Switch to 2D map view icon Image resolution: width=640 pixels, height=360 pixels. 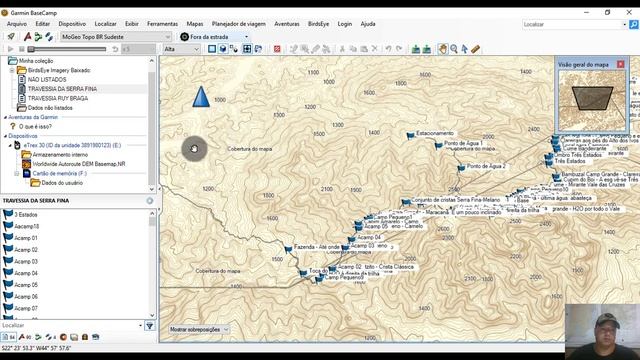point(212,49)
